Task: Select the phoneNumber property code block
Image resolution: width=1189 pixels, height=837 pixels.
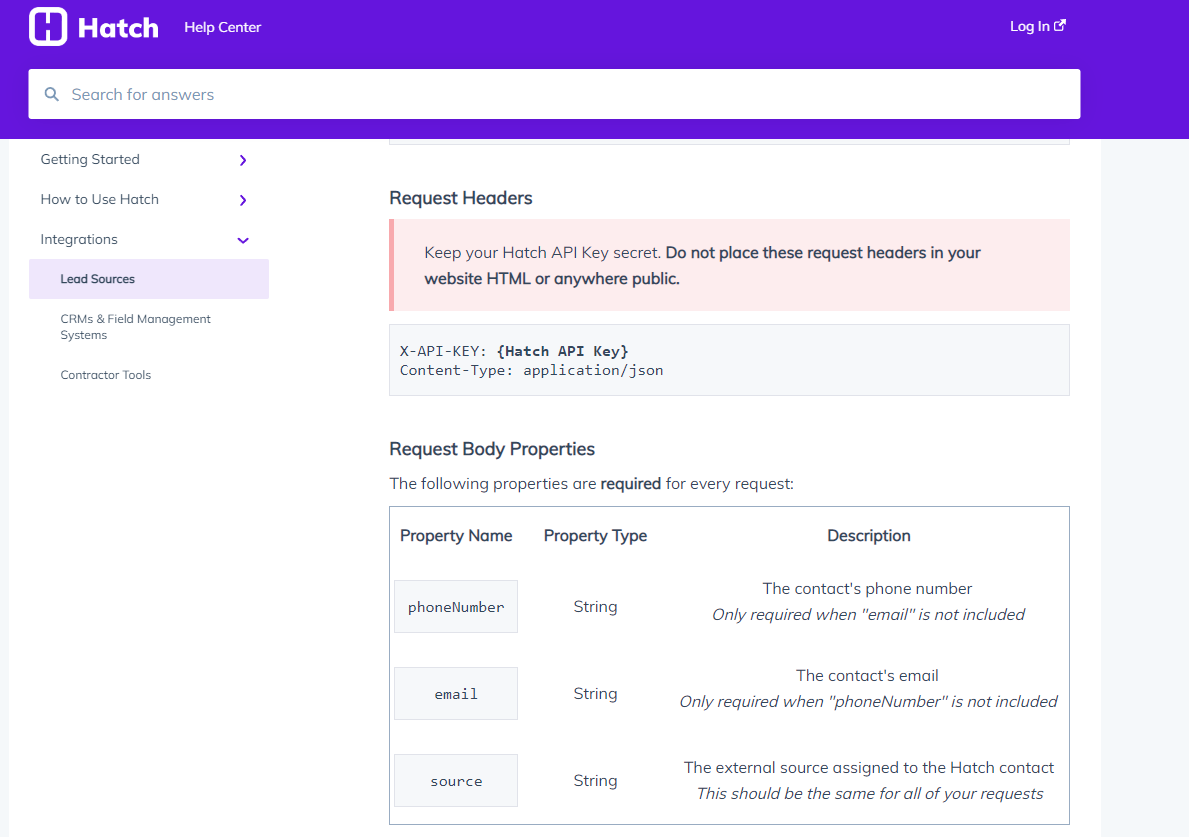Action: point(455,606)
